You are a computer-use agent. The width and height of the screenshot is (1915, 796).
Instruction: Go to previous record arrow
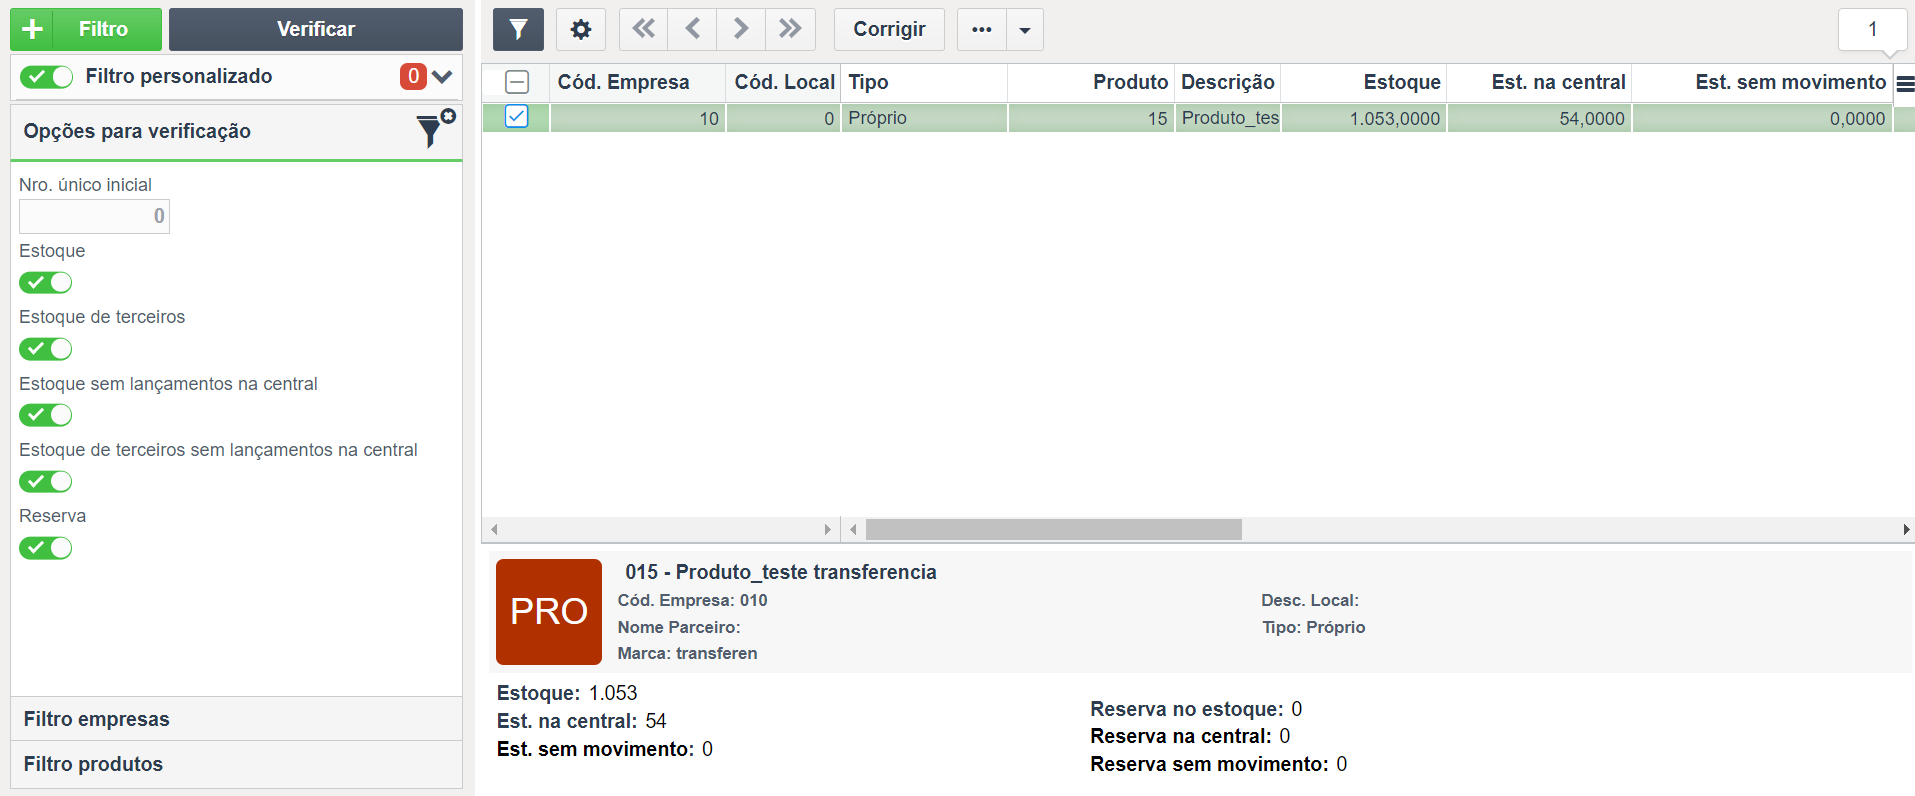692,30
